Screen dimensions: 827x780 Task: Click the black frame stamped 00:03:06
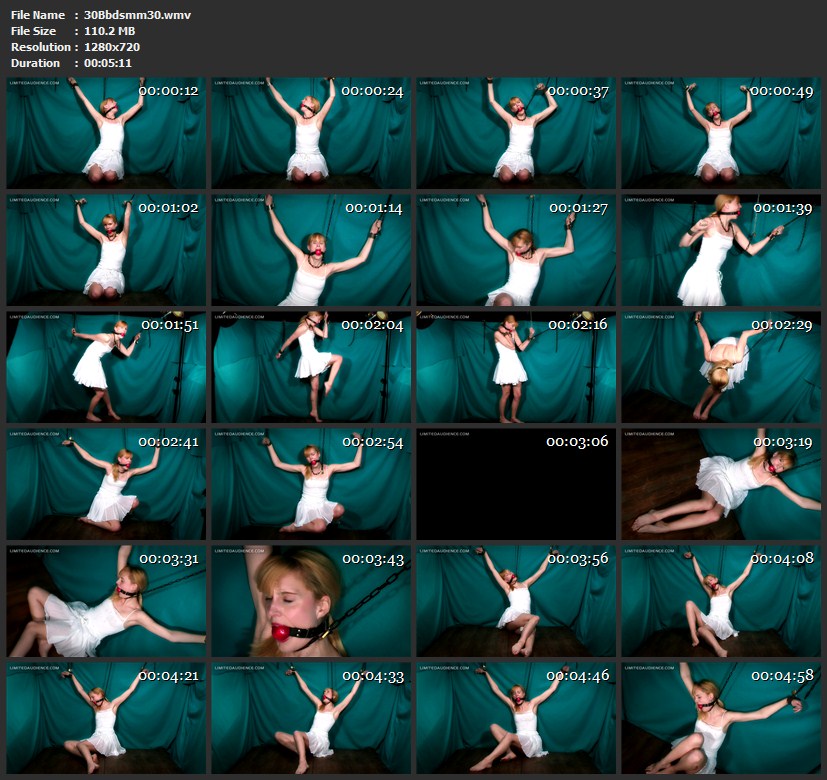click(516, 484)
